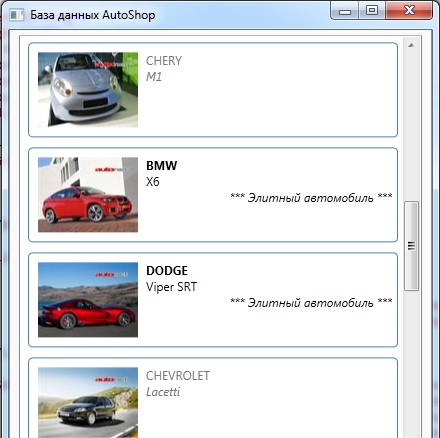Select the M1 model text
This screenshot has width=440, height=438.
pos(154,77)
